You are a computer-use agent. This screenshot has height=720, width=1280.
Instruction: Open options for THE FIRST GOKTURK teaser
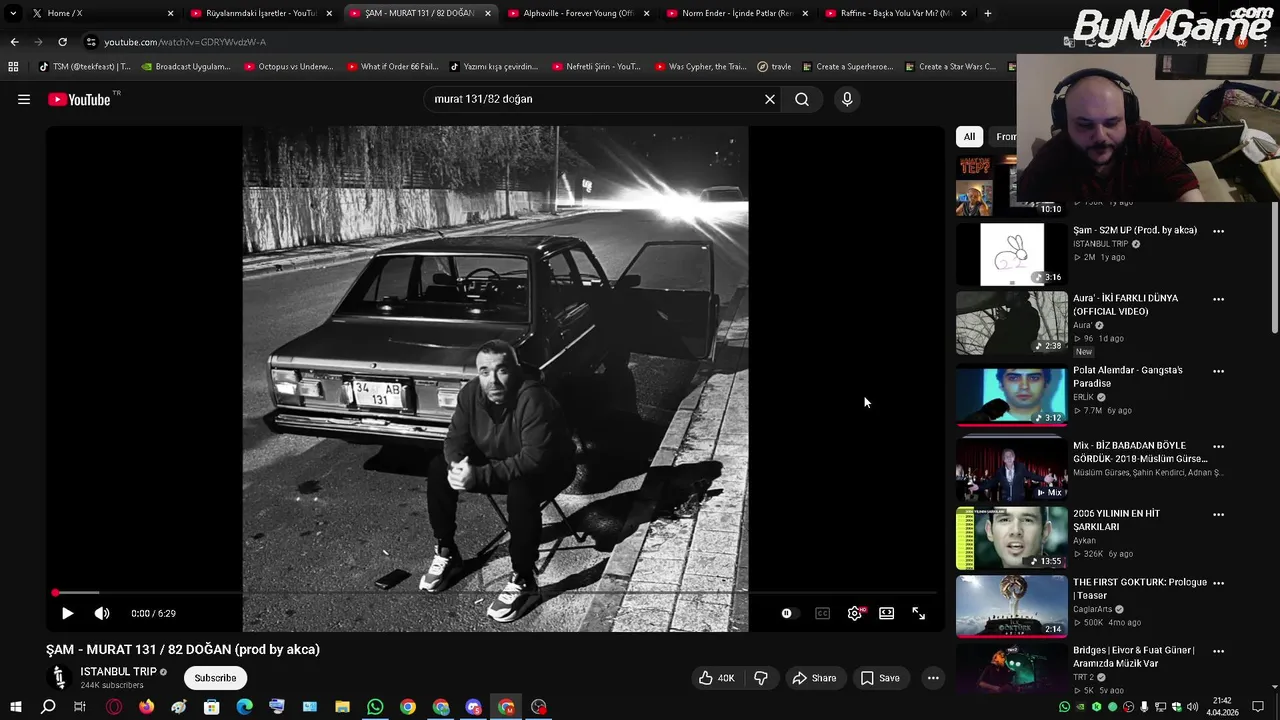(1218, 583)
